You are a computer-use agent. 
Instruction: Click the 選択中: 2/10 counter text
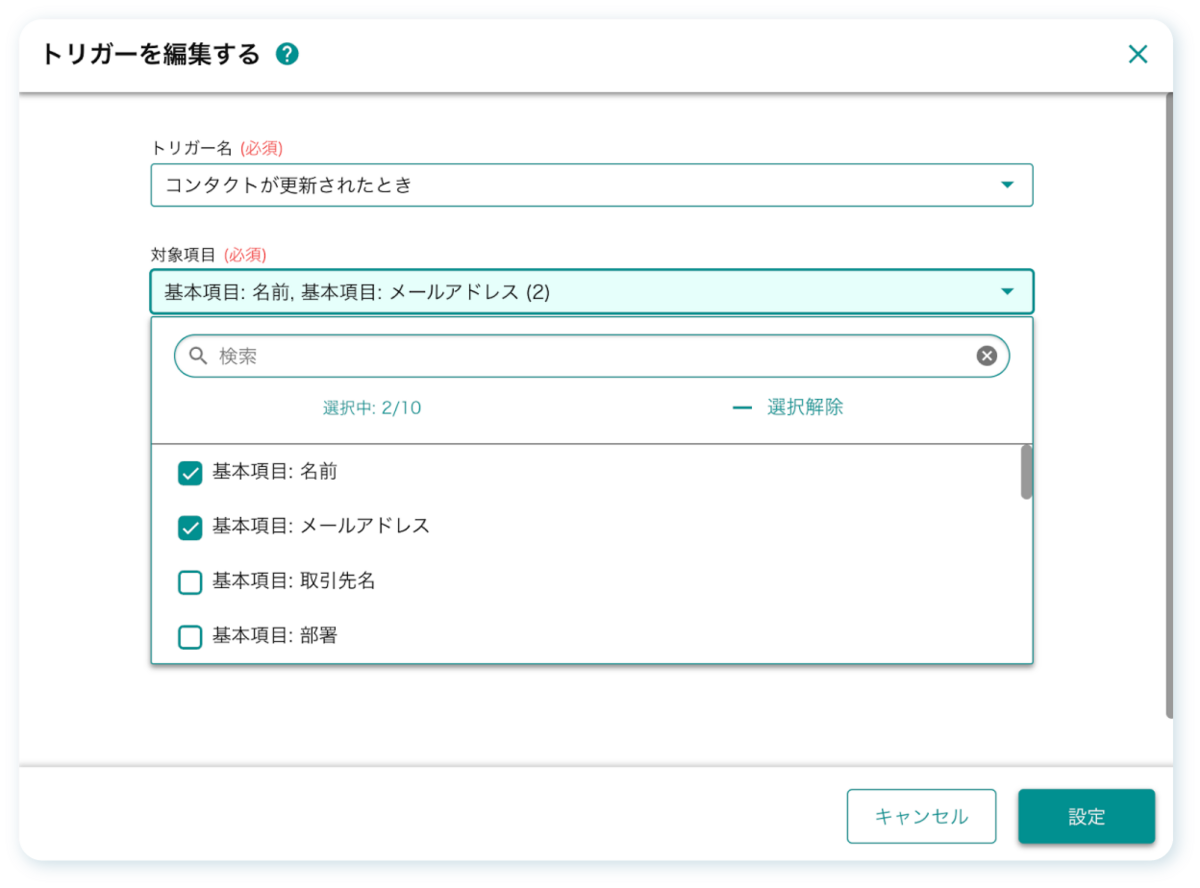click(x=371, y=408)
